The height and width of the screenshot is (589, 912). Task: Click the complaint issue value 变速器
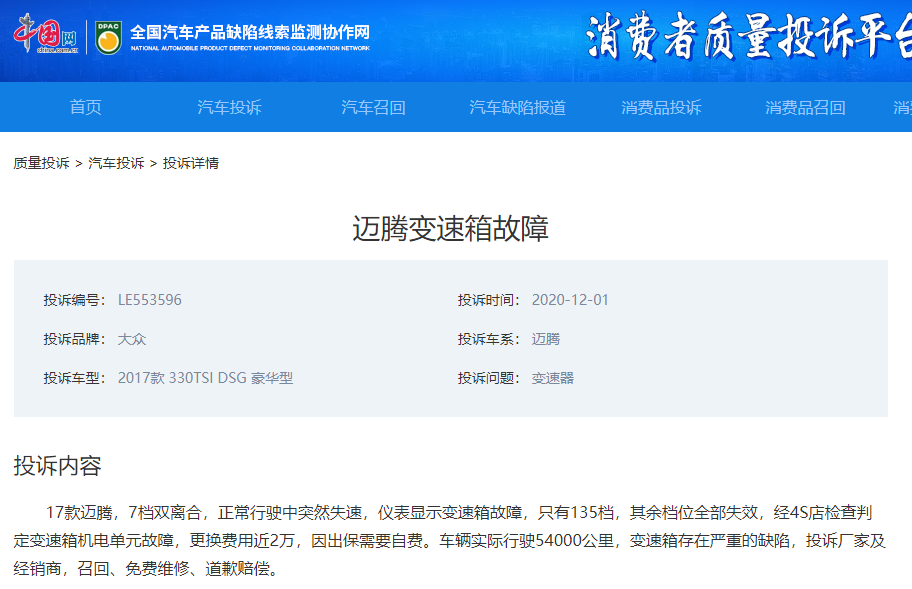coord(553,378)
